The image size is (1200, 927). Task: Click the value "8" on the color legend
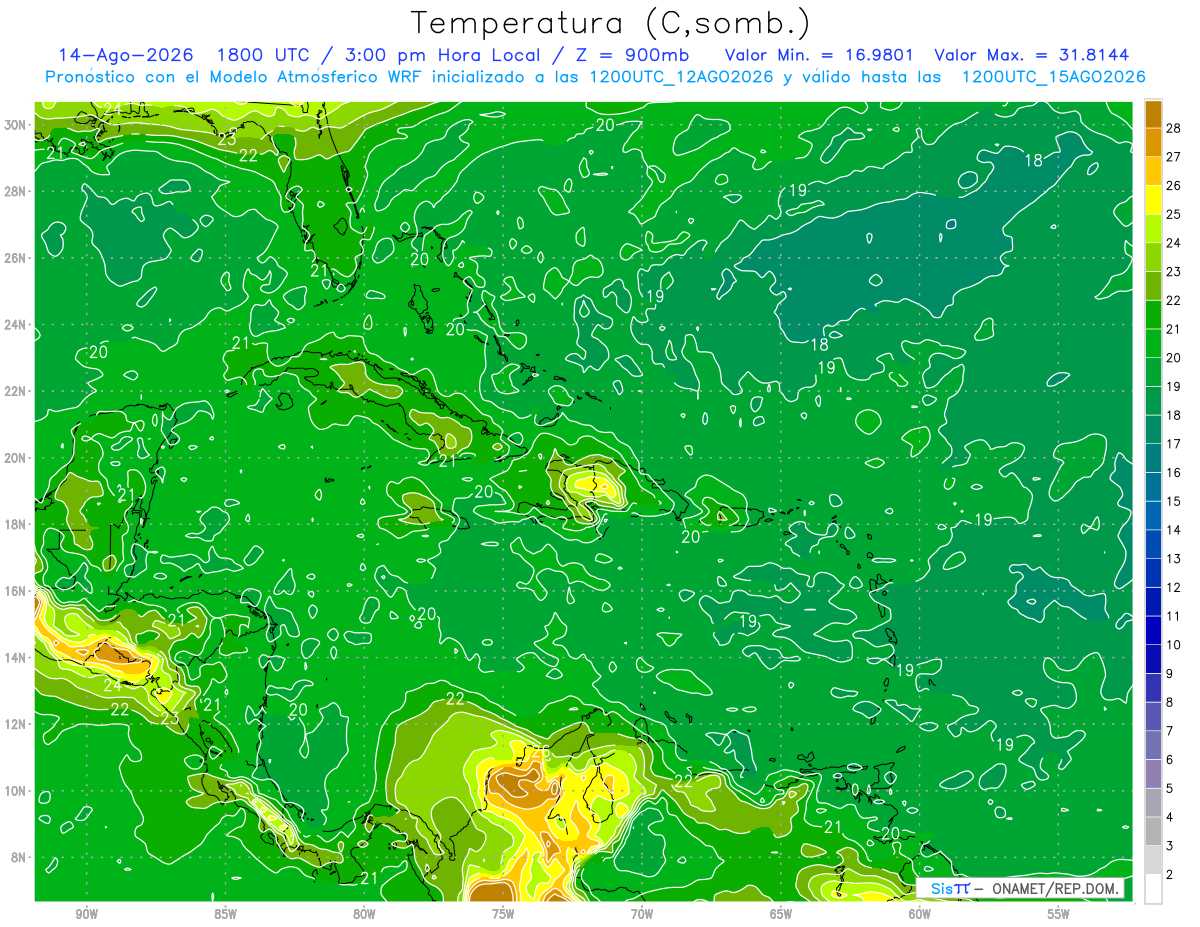point(1169,702)
